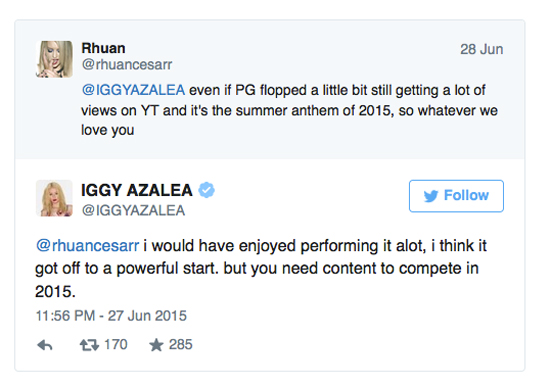
Task: Click the blue @IGGYAZALEA mention in Rhuan's tweet
Action: click(x=133, y=90)
